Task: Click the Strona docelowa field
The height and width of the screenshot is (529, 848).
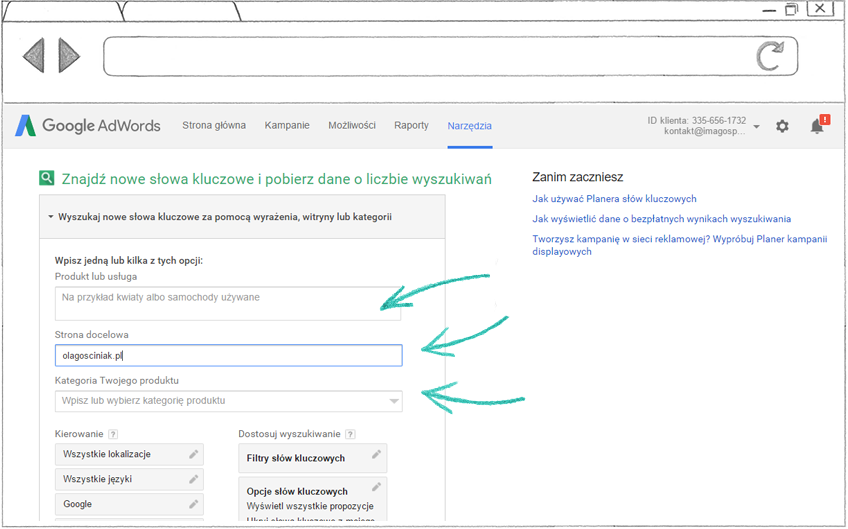Action: point(228,355)
